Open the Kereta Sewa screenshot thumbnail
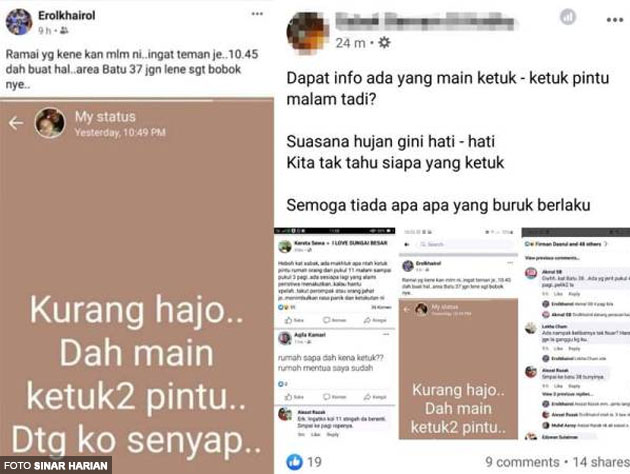The height and width of the screenshot is (474, 630). tap(335, 333)
